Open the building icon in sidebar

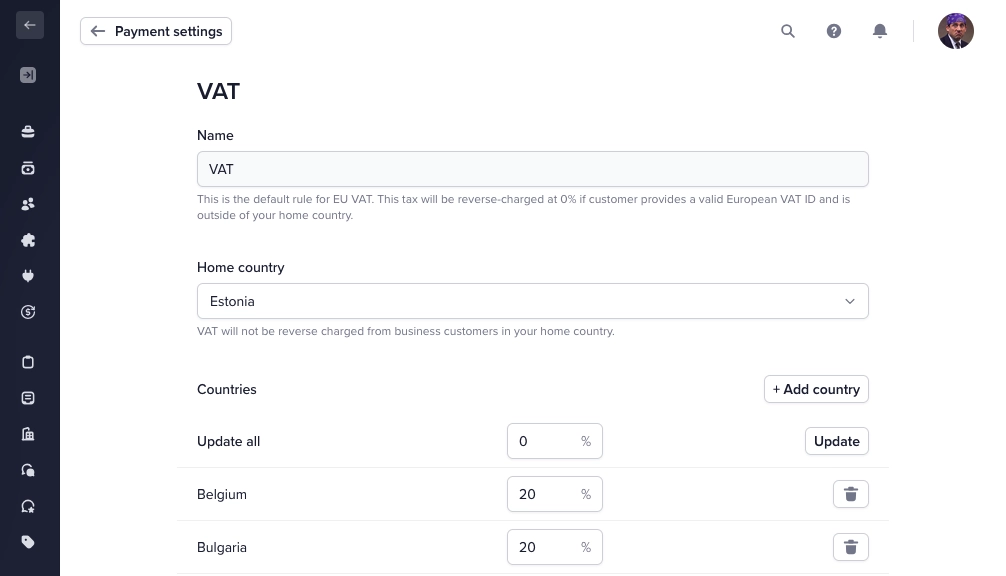click(28, 434)
